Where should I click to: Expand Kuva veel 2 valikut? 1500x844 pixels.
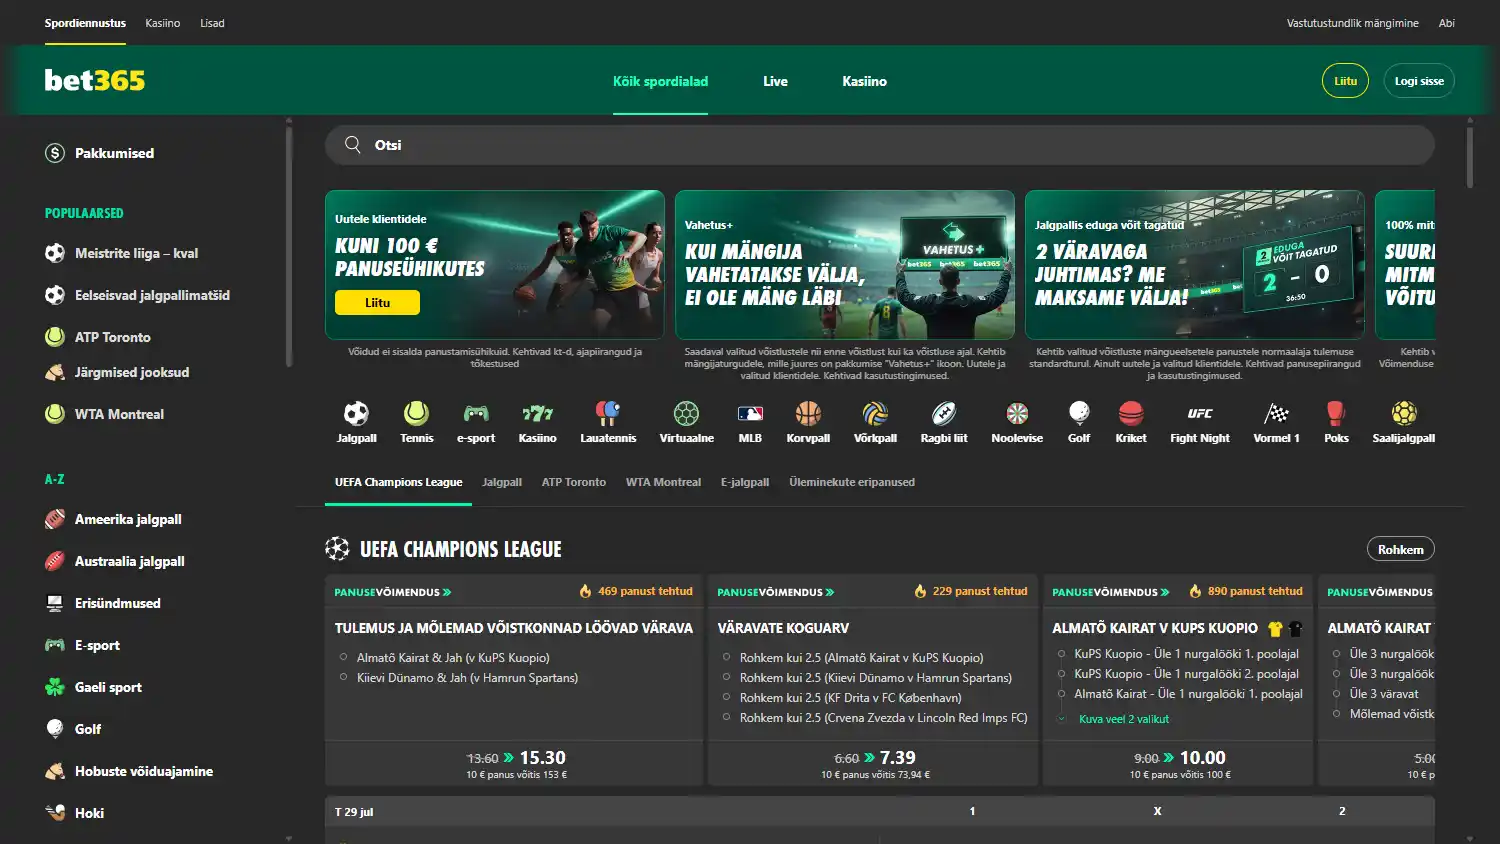tap(1123, 719)
